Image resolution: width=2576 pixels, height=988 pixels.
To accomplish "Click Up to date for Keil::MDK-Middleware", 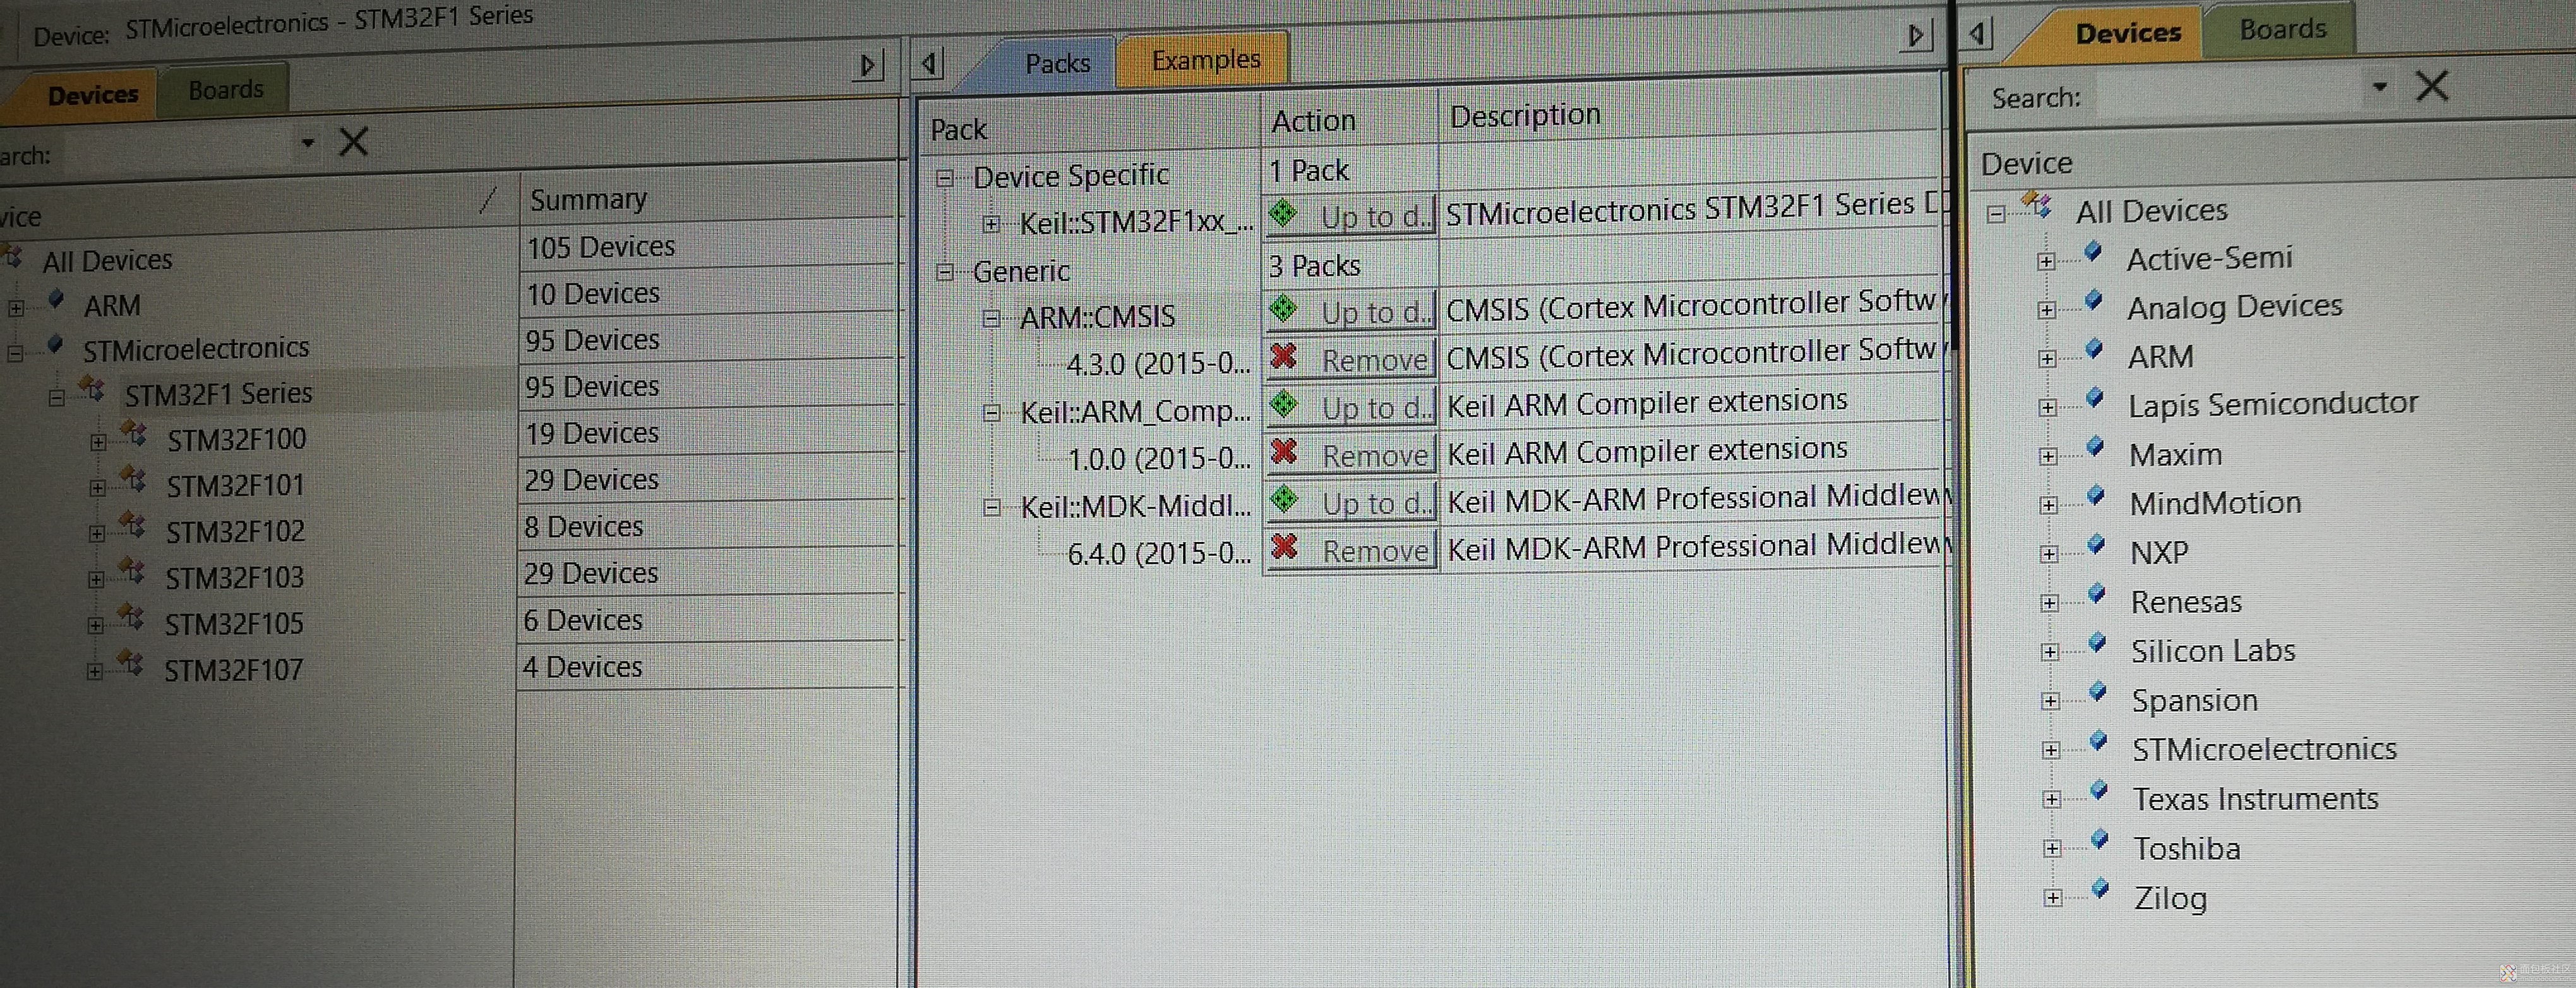I will 1351,502.
